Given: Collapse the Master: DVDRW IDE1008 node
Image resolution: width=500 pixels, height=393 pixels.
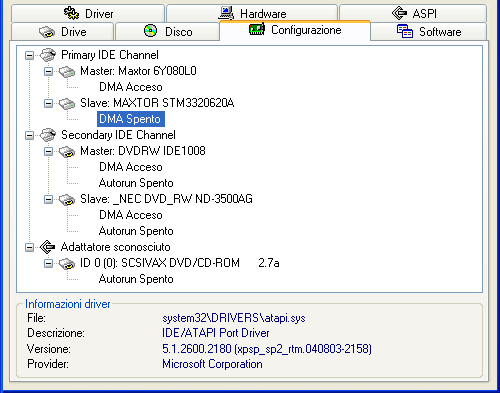Looking at the screenshot, I should 48,151.
